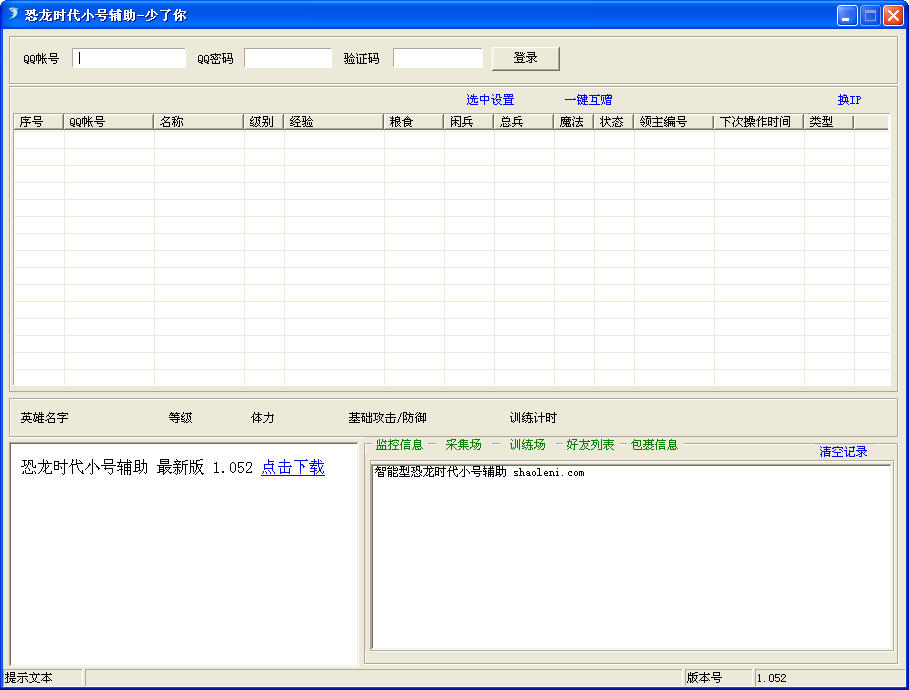Click the QQ帐号 input field
The image size is (909, 690).
[129, 58]
